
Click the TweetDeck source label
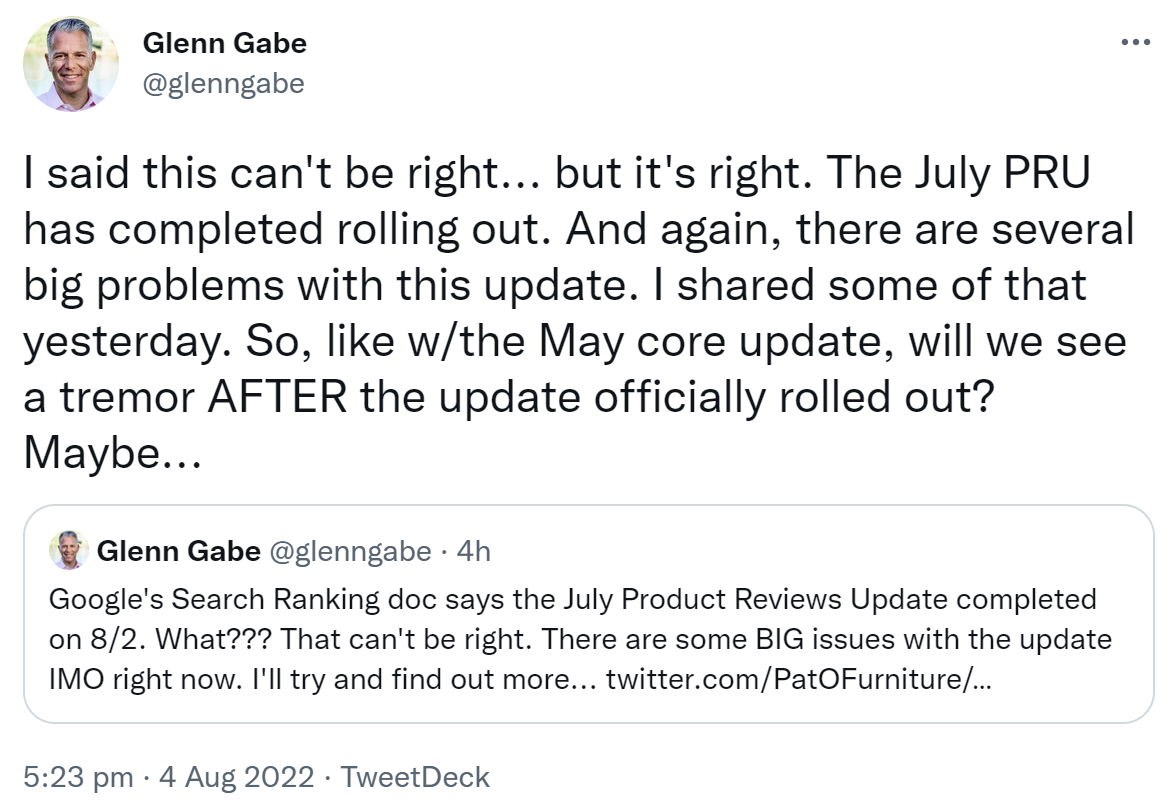(x=416, y=776)
